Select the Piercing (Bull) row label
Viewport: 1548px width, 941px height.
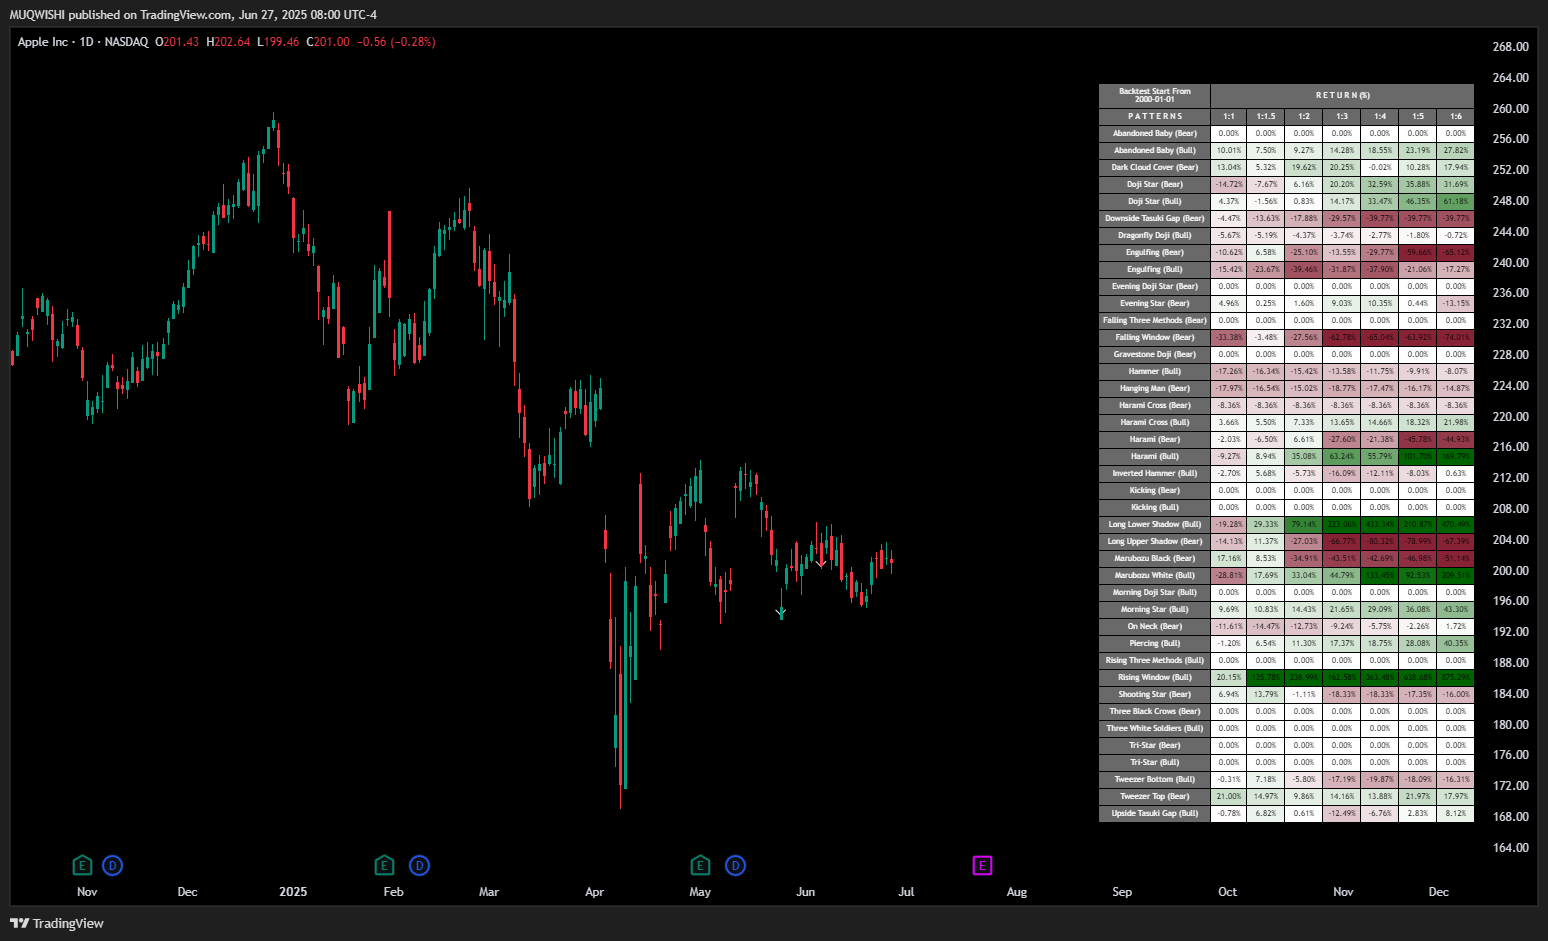coord(1155,644)
